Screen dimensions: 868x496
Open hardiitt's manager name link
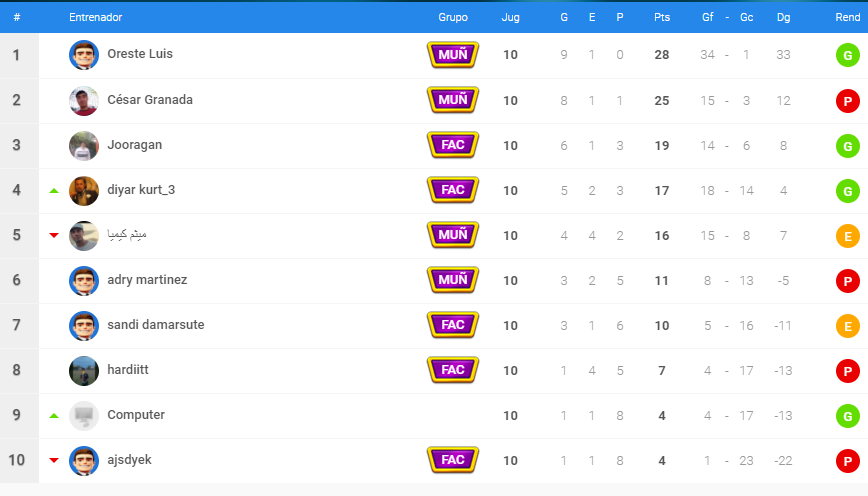coord(128,369)
